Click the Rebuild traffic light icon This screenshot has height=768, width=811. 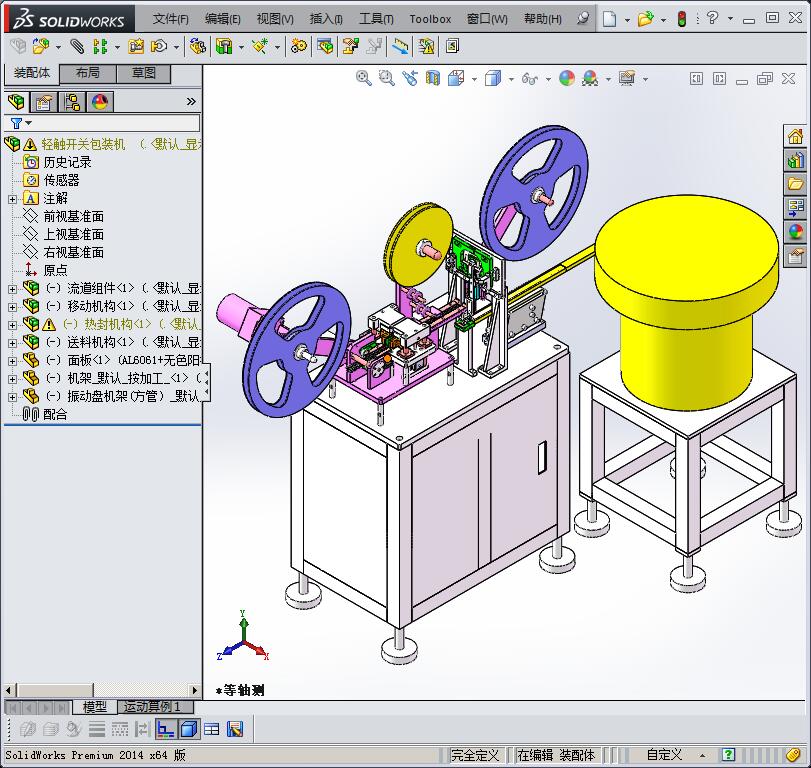click(682, 19)
